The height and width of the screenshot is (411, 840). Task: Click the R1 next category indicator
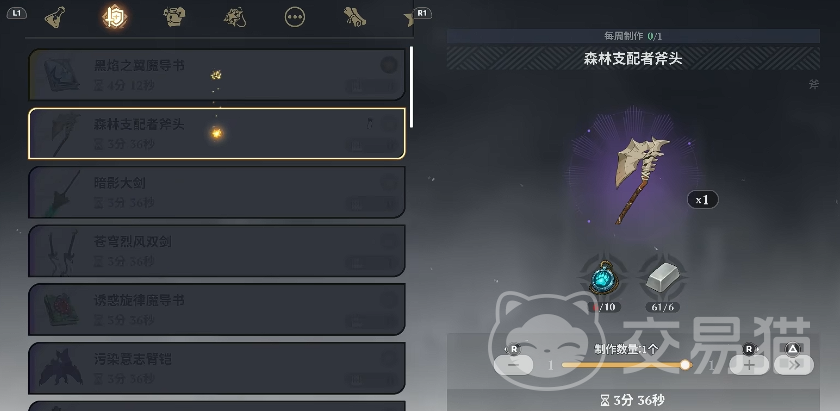(x=422, y=13)
